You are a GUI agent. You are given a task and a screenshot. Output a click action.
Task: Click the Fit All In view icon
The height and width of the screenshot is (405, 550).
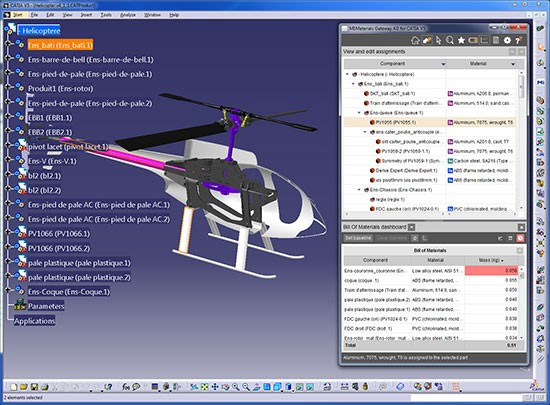pyautogui.click(x=204, y=387)
